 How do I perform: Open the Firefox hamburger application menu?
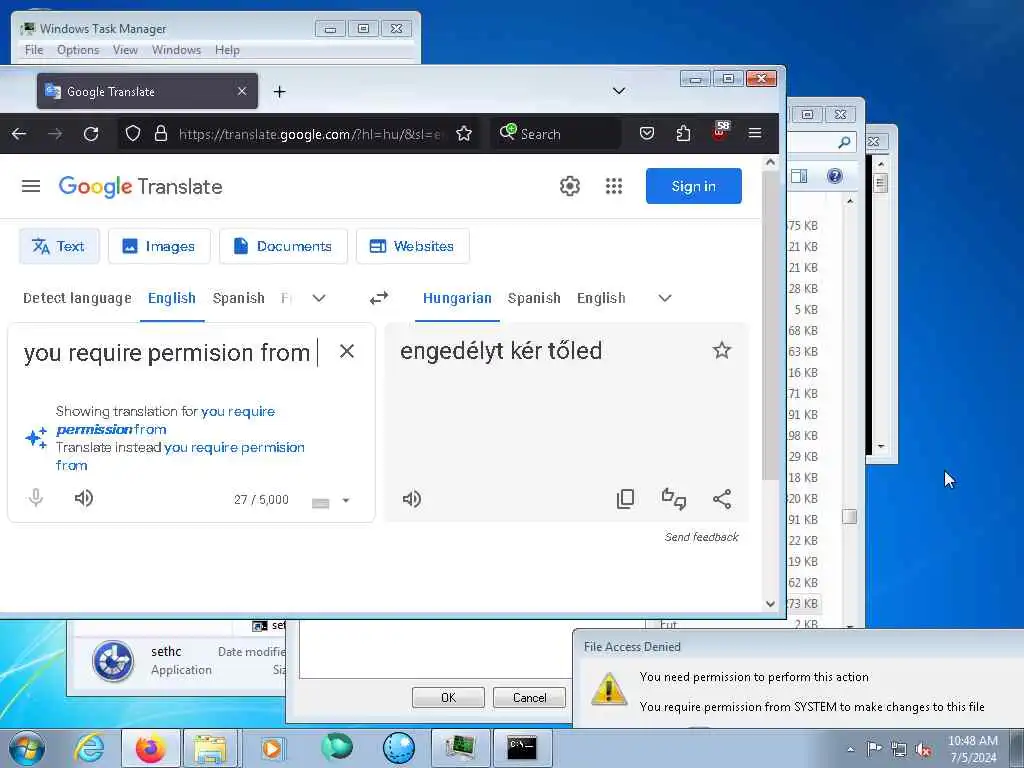click(x=755, y=133)
